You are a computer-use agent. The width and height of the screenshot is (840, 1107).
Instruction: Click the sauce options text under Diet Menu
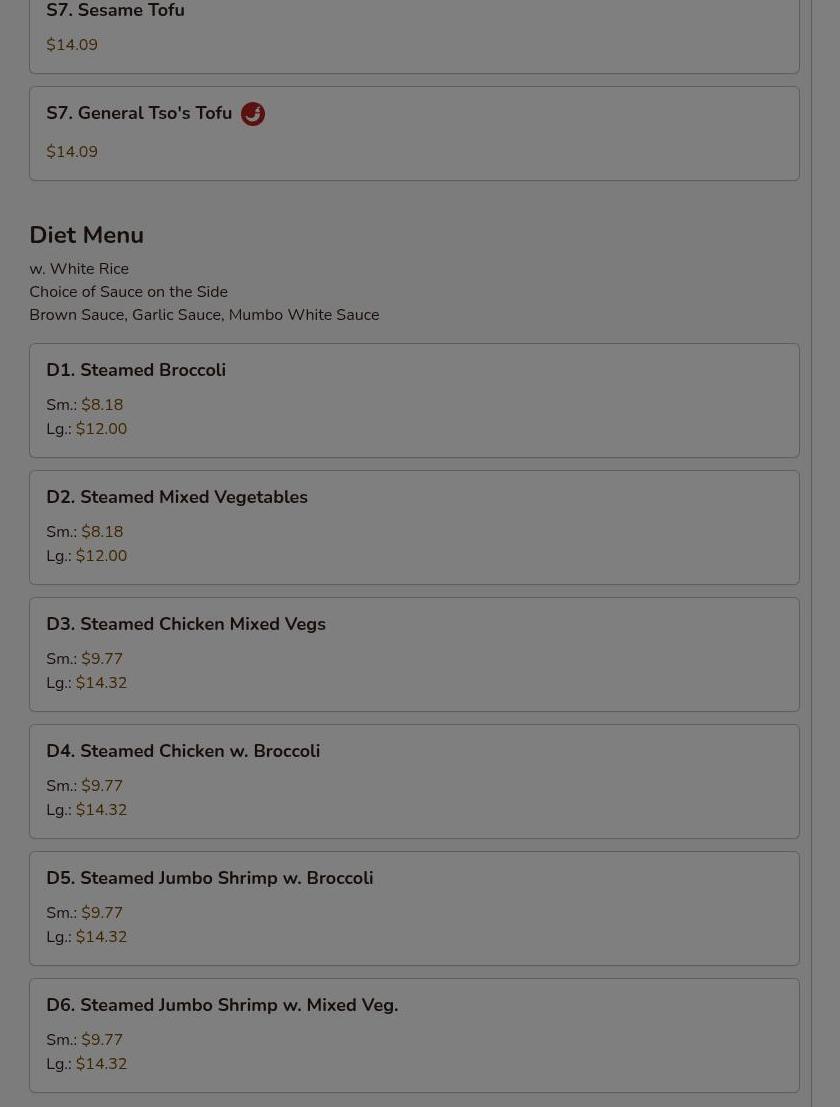[x=205, y=315]
